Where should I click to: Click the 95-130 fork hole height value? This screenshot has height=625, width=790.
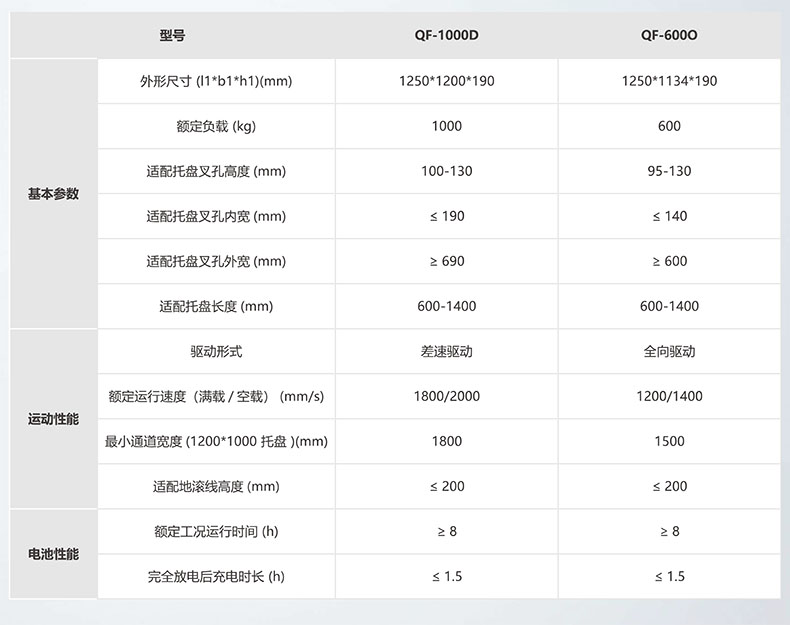click(x=669, y=171)
